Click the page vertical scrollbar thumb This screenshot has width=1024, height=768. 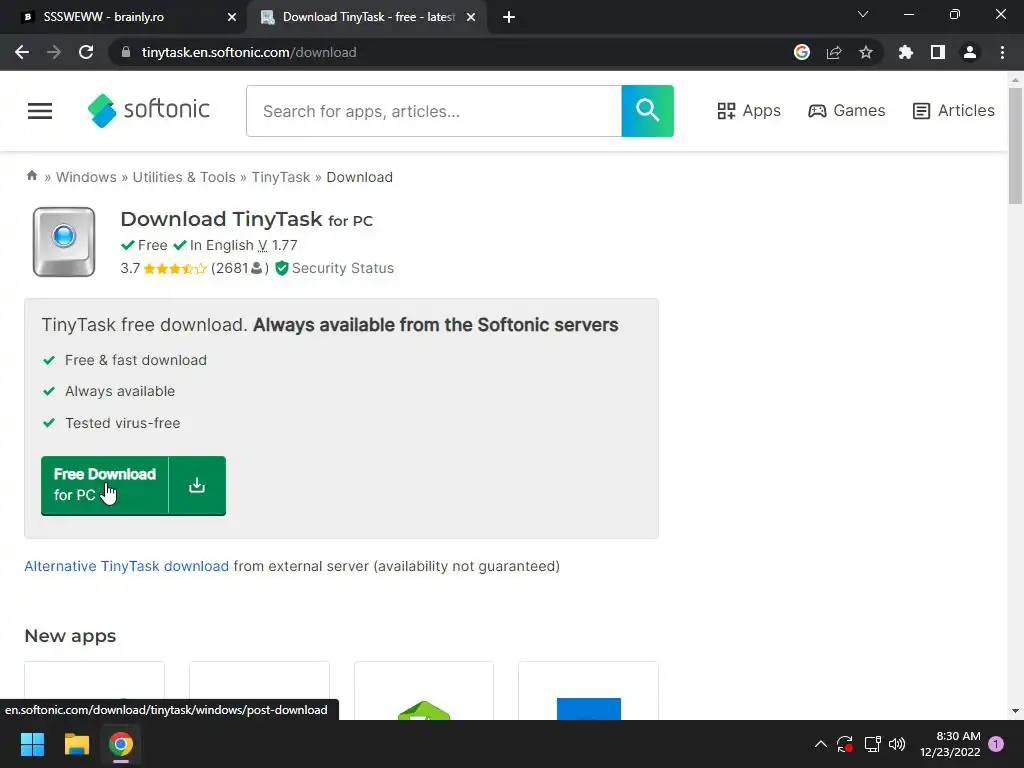(x=1015, y=146)
